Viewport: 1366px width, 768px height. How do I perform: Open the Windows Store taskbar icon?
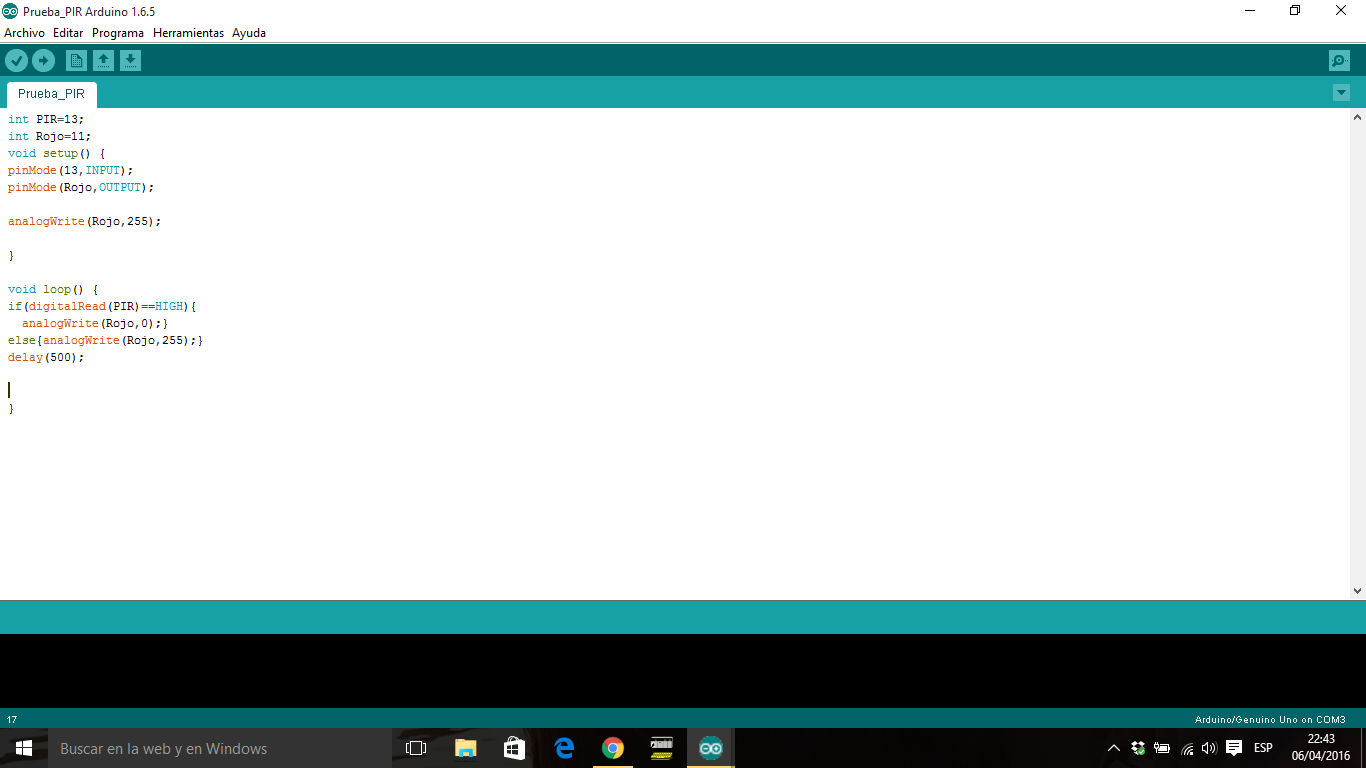pyautogui.click(x=514, y=748)
